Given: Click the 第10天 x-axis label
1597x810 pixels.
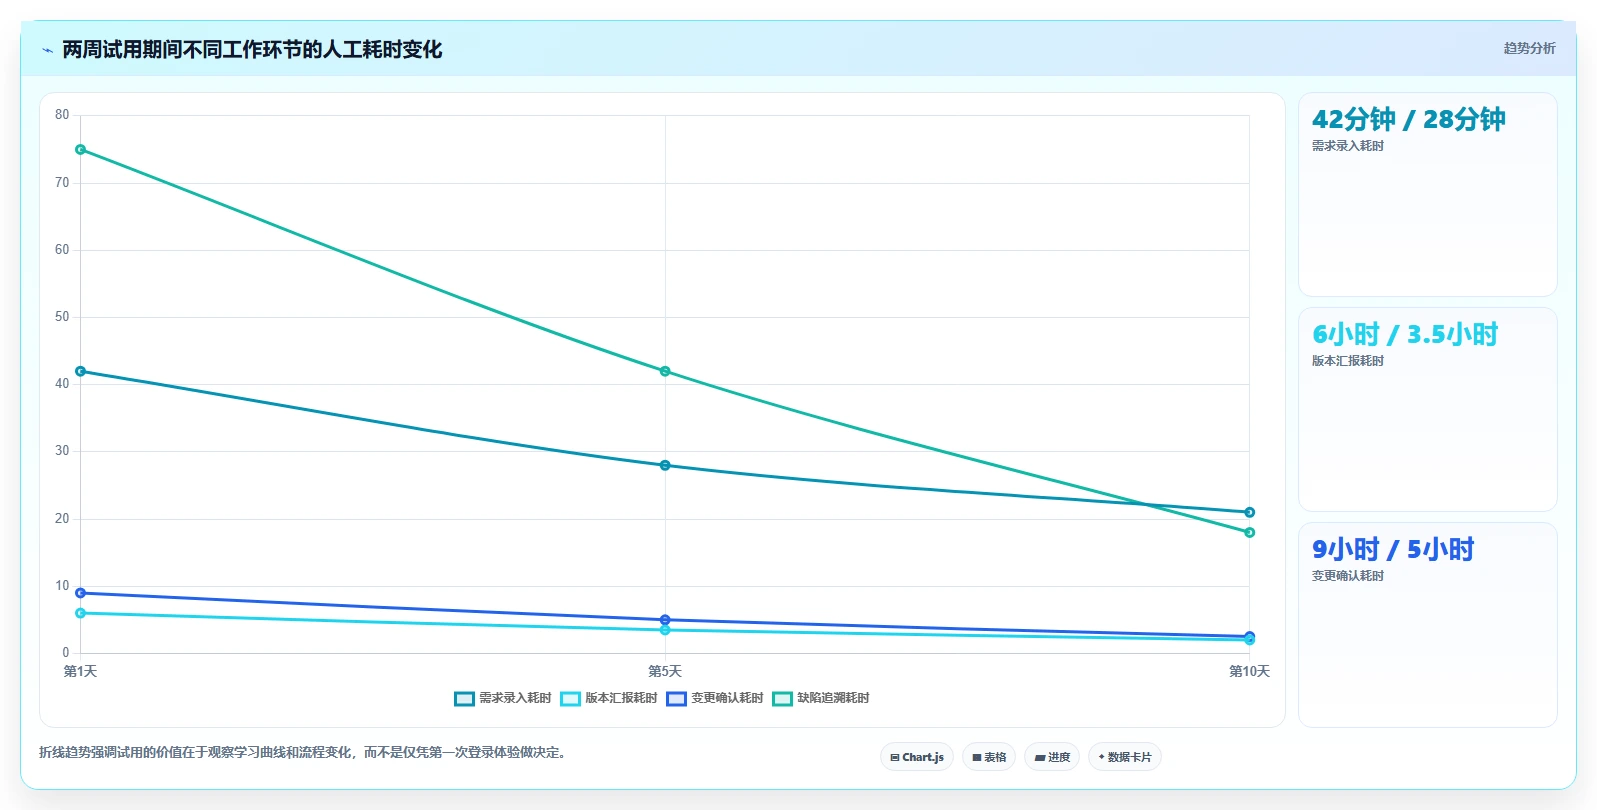Looking at the screenshot, I should point(1249,671).
